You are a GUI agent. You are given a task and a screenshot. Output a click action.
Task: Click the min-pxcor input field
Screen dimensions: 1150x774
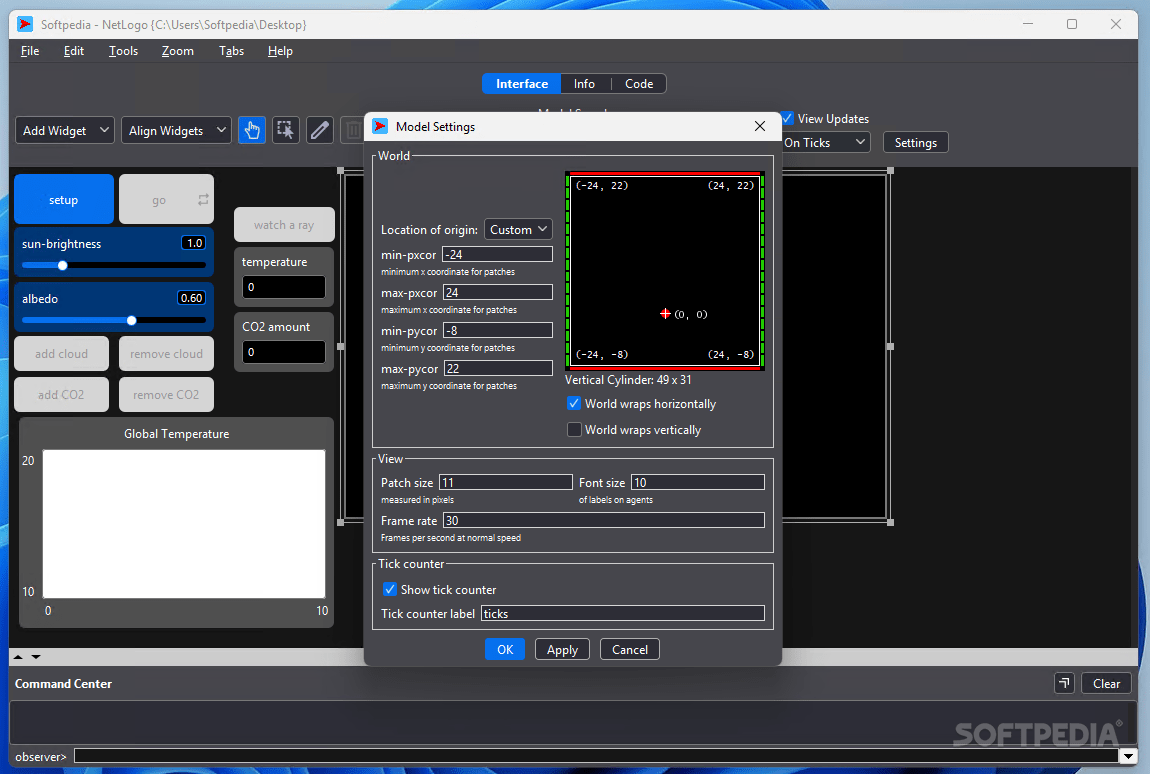[x=497, y=255]
